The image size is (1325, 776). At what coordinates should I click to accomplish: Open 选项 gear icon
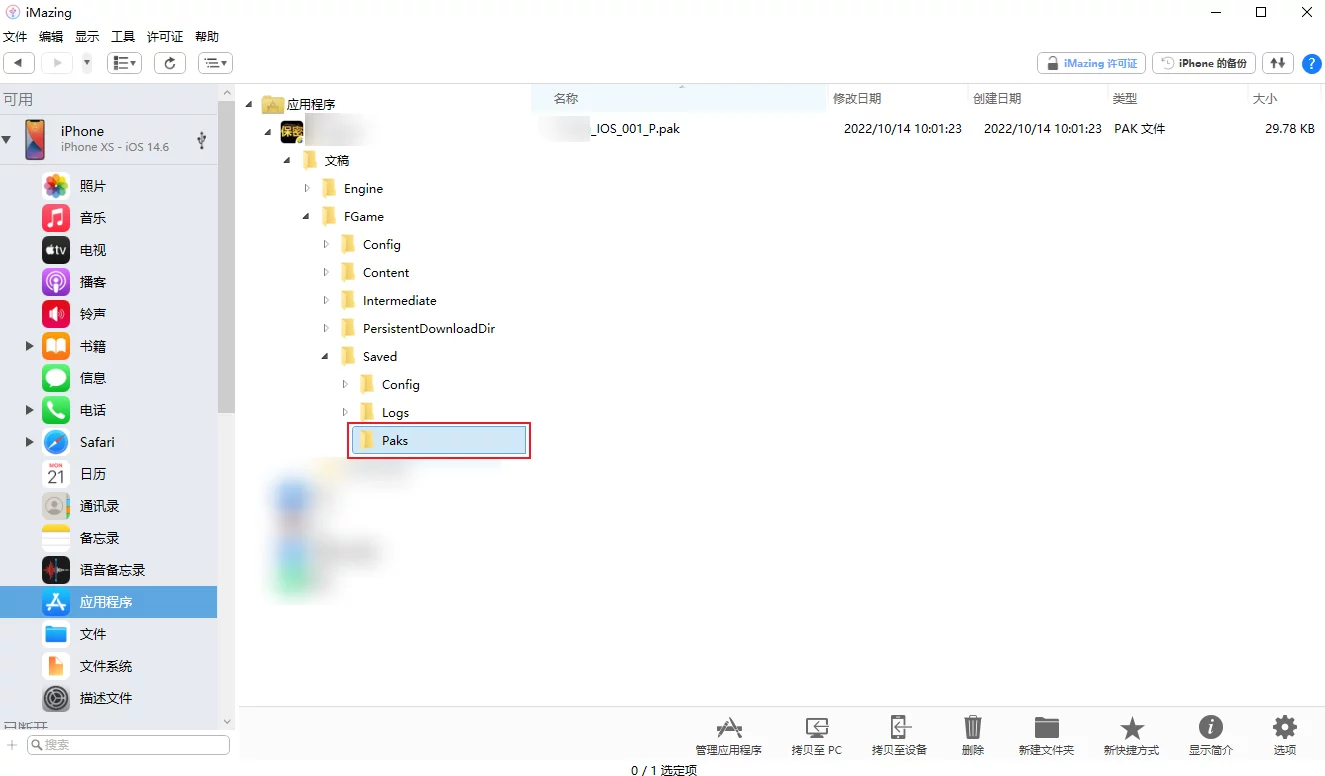click(x=1284, y=728)
